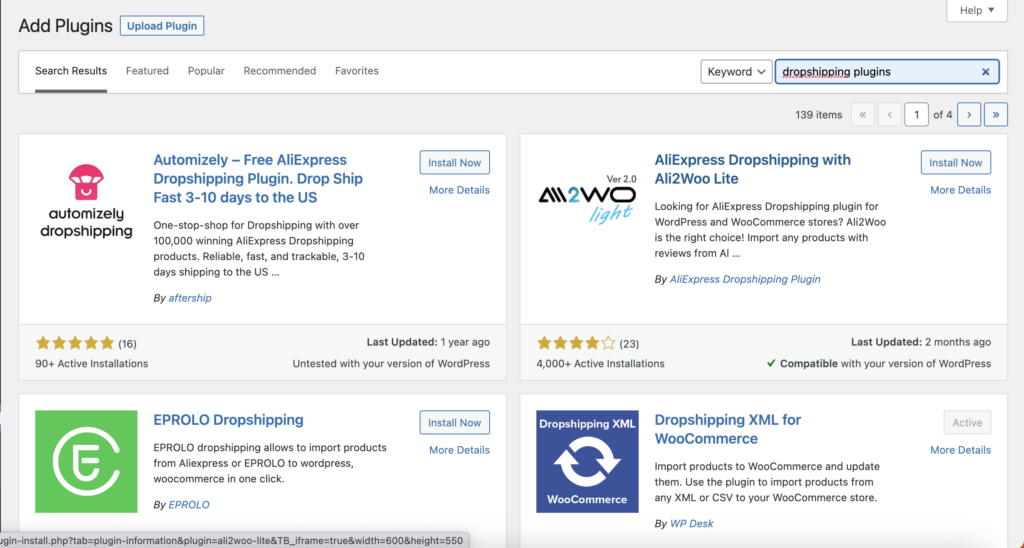Click the Ali2Woo rating count (23)

(629, 344)
